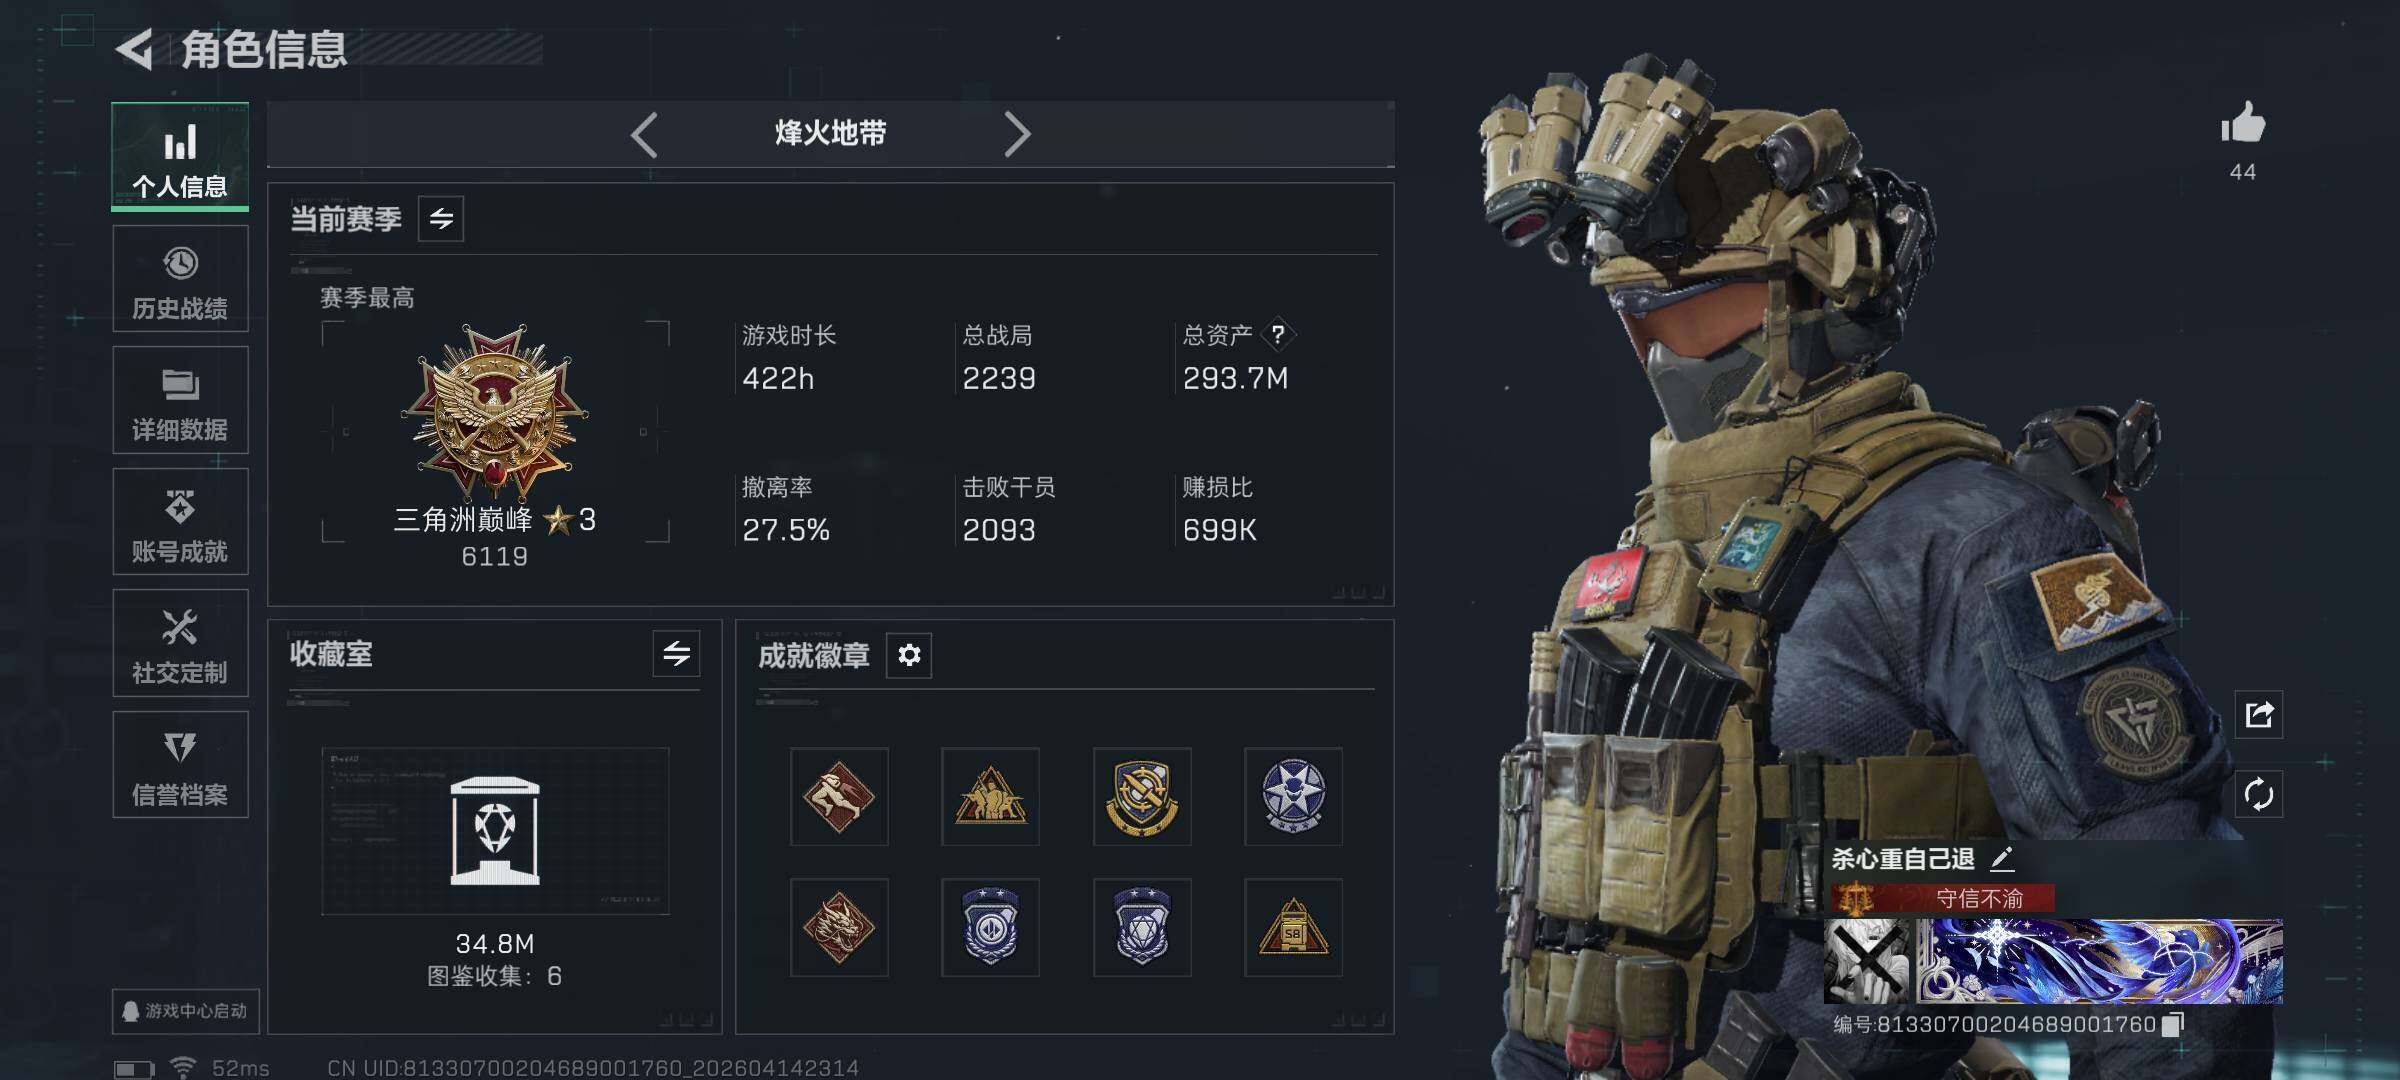Toggle the 收藏室 swap view icon
This screenshot has width=2400, height=1080.
pos(677,654)
